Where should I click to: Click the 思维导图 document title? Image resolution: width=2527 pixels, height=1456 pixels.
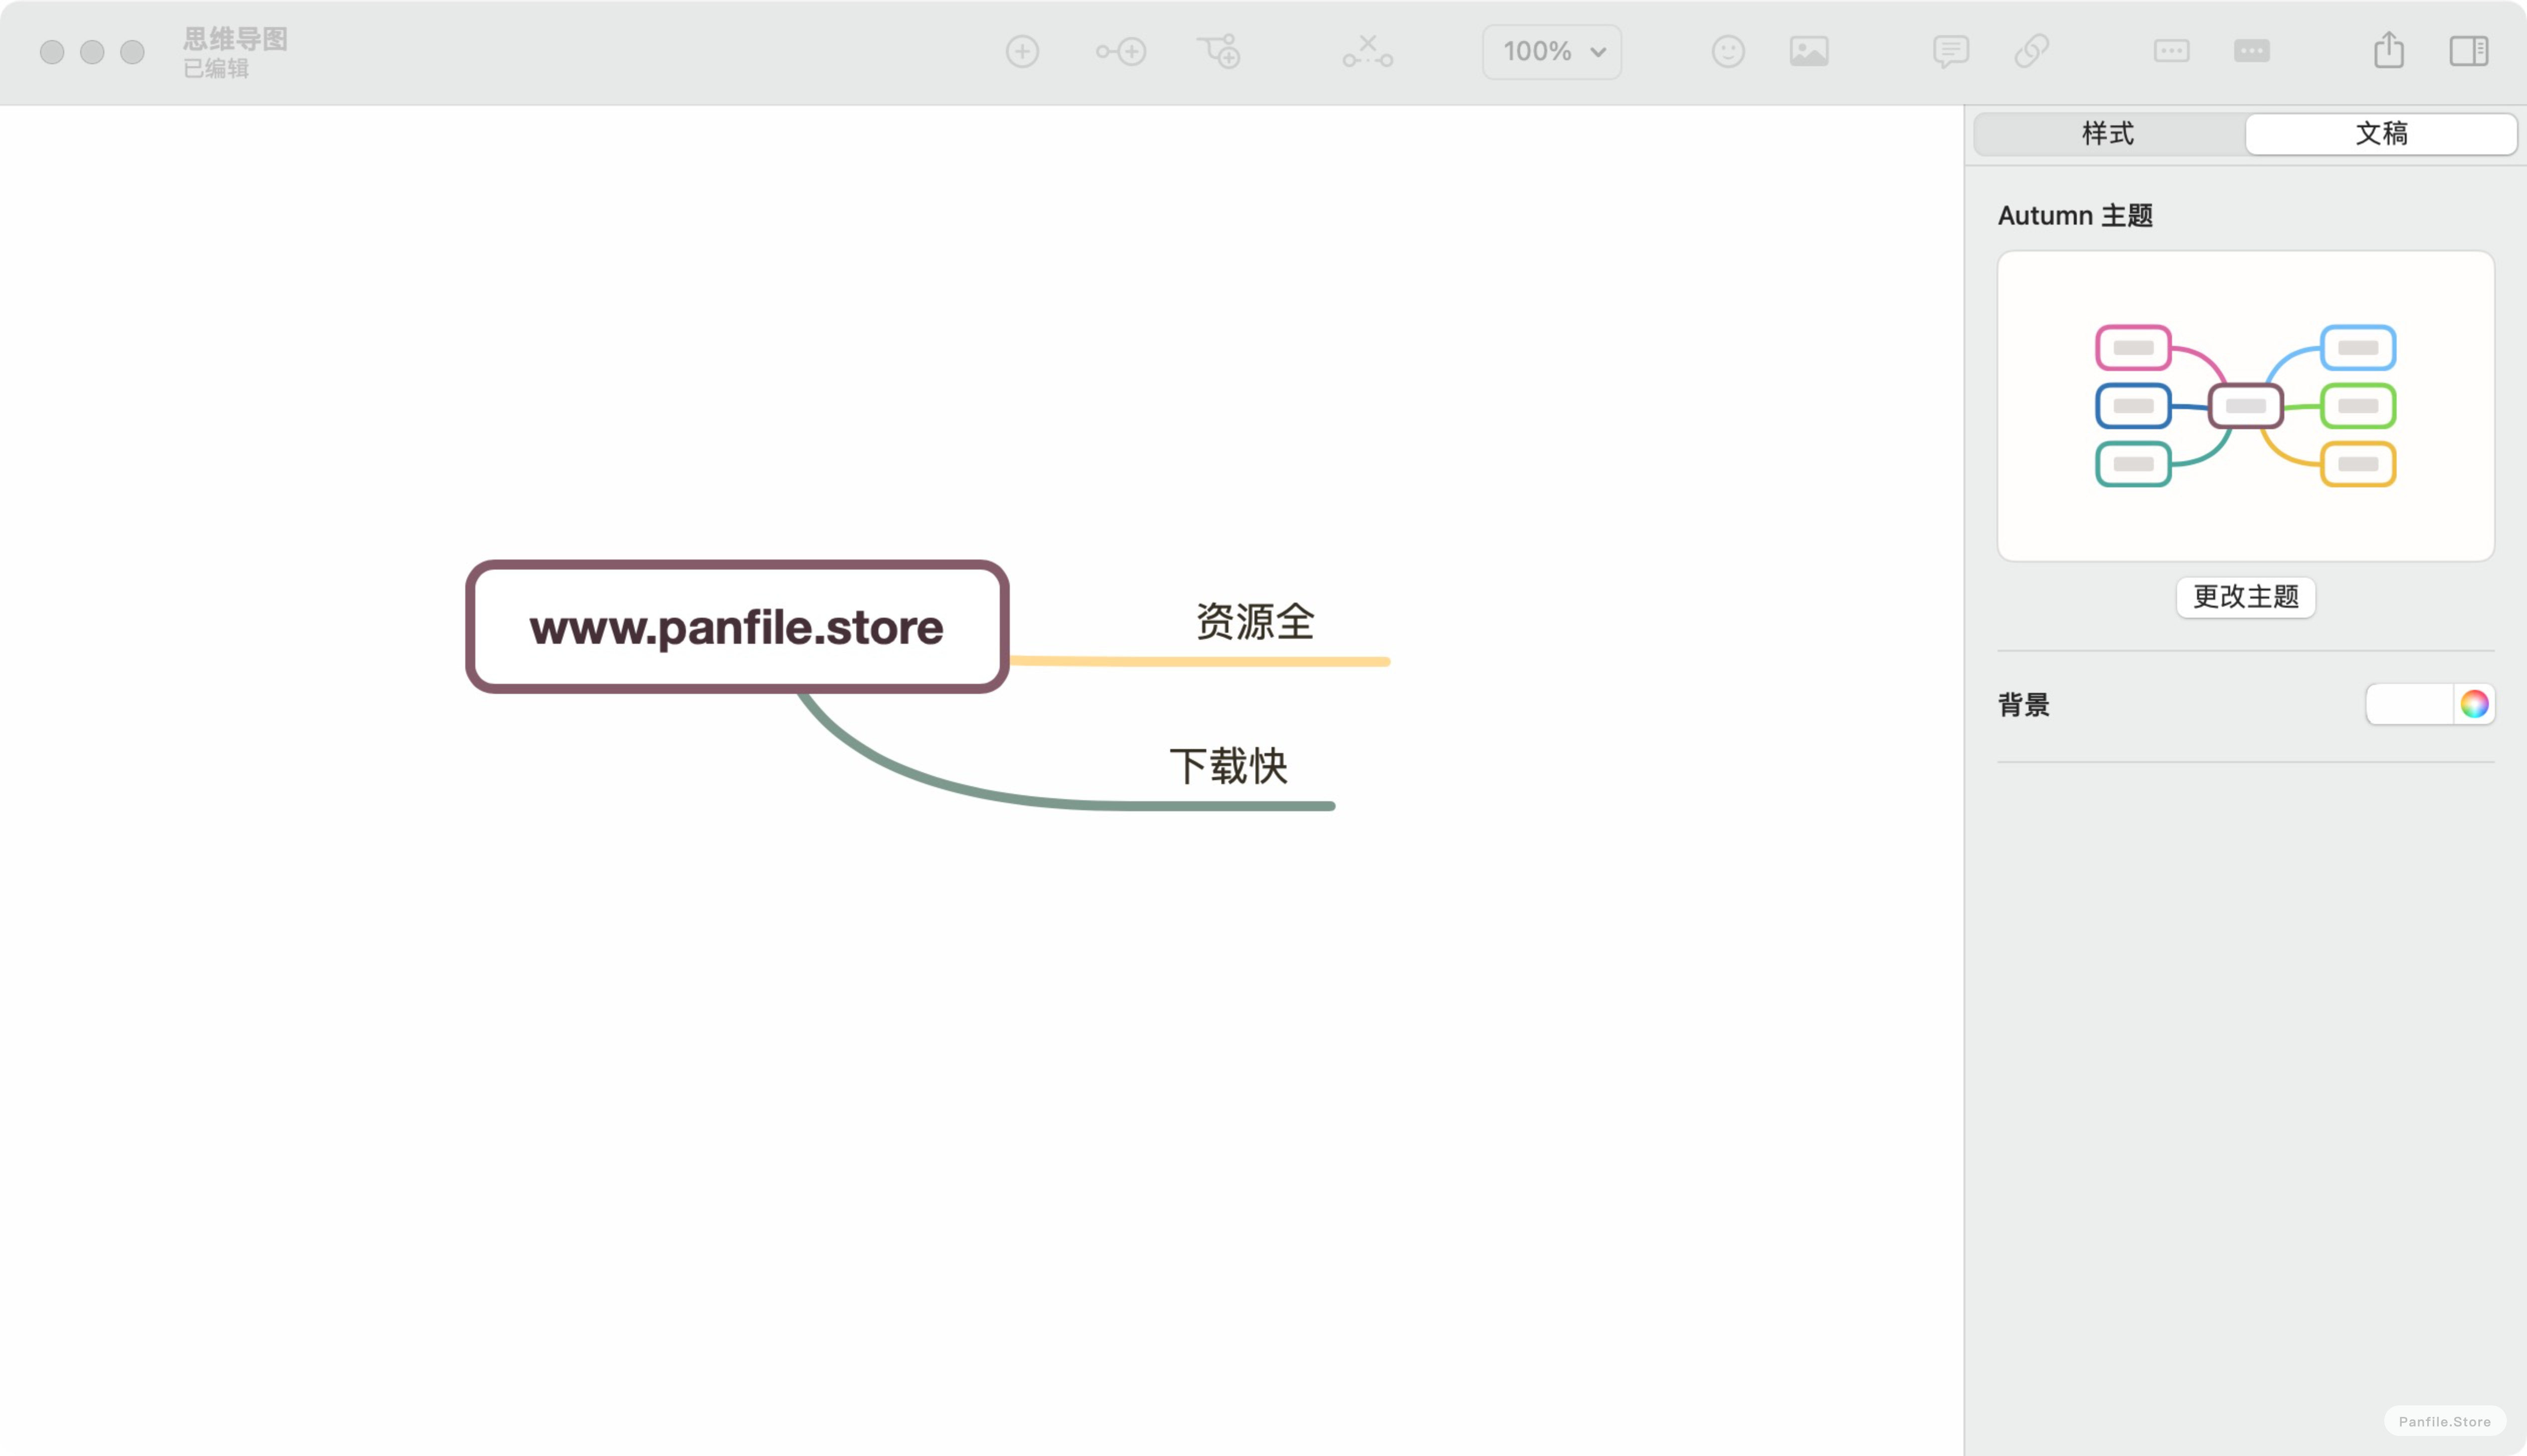click(x=235, y=39)
